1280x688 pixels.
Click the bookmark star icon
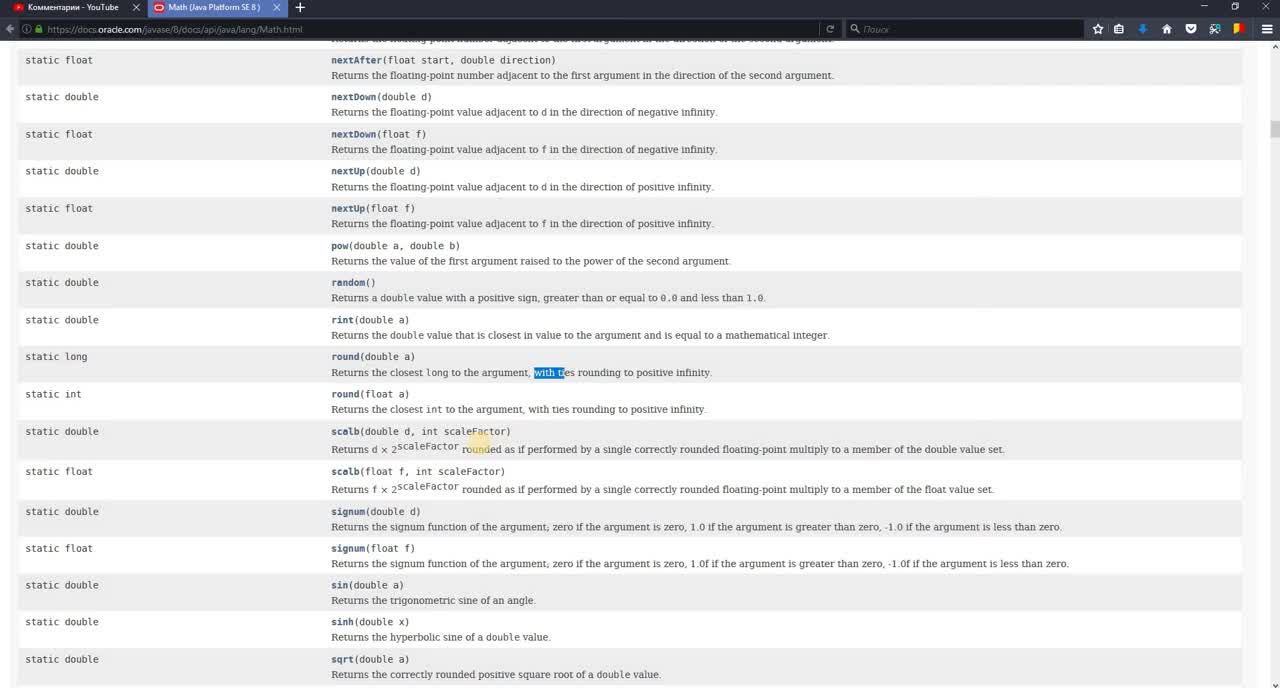(x=1098, y=29)
